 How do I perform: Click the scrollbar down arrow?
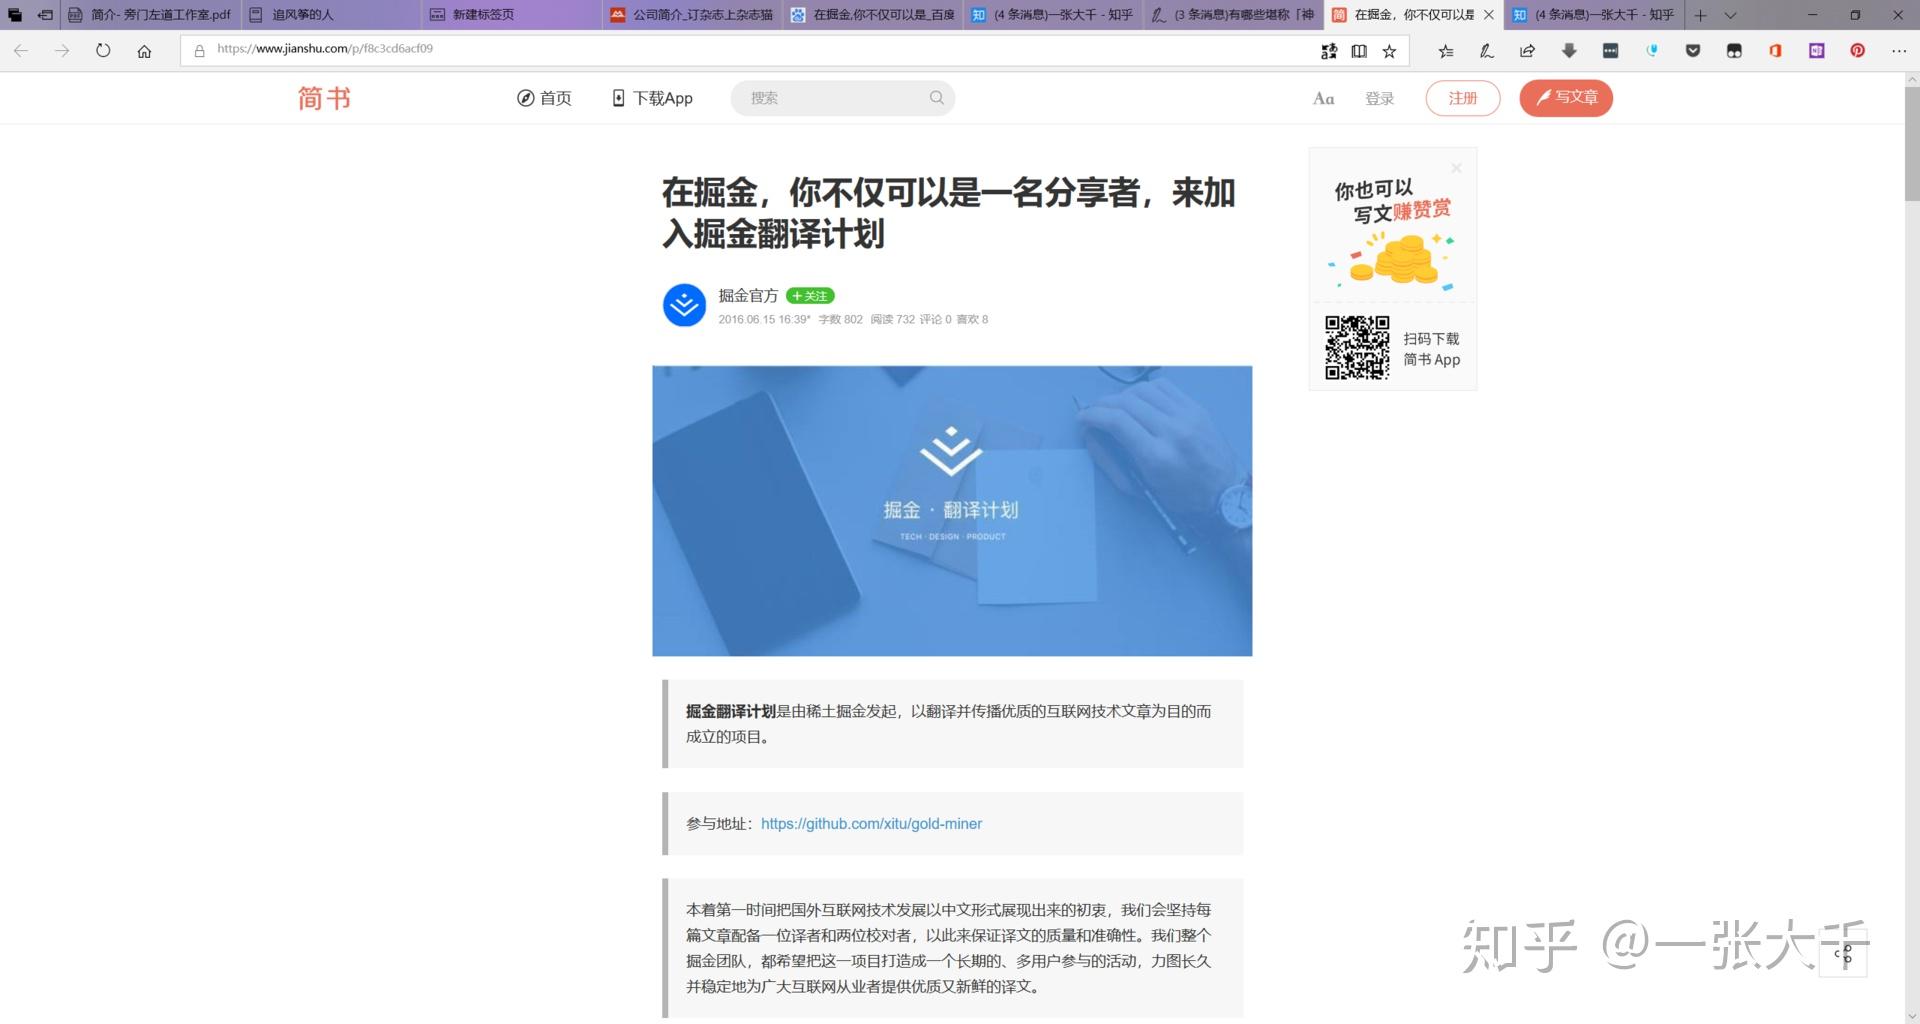[x=1911, y=1014]
